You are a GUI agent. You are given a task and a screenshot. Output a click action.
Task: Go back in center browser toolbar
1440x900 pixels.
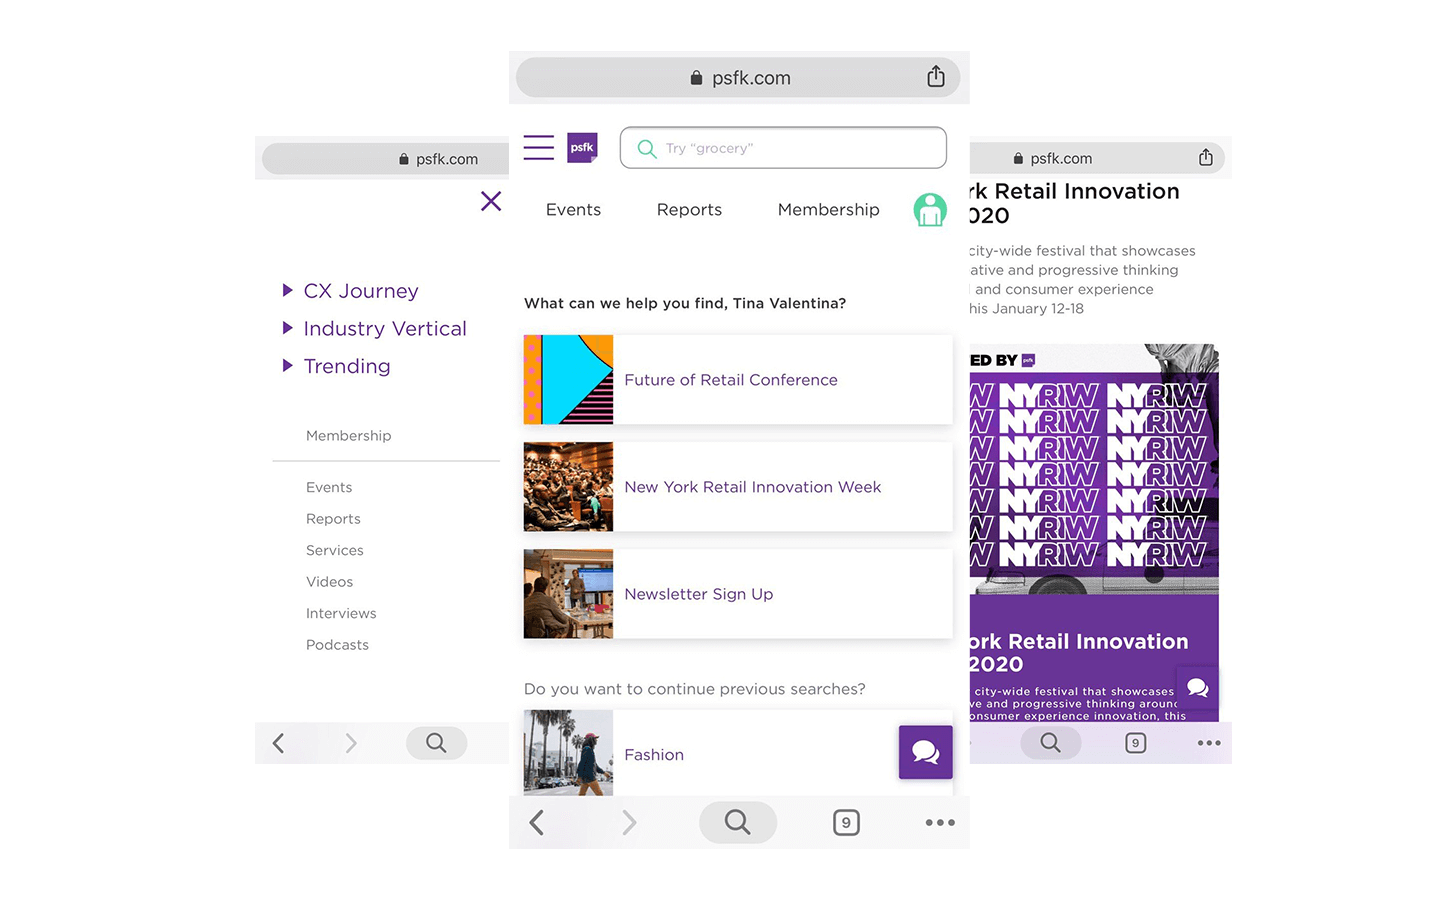point(537,822)
